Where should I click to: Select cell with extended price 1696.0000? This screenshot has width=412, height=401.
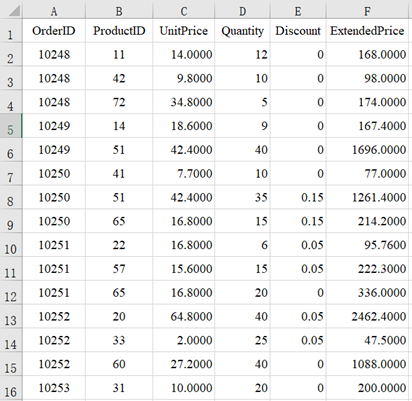pos(367,150)
